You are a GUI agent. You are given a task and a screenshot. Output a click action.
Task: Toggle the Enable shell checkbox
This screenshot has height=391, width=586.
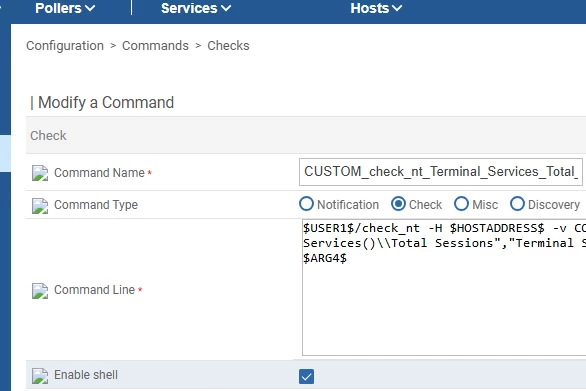click(306, 376)
